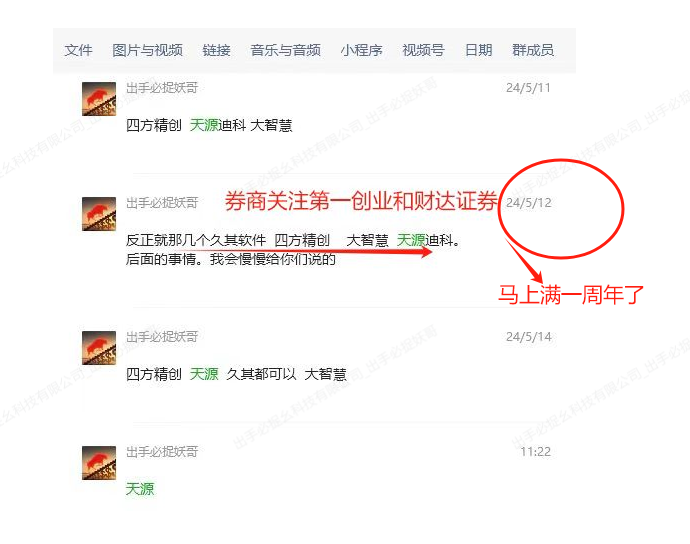Image resolution: width=690 pixels, height=544 pixels.
Task: Click avatar of the 24/5/12 message
Action: 99,214
